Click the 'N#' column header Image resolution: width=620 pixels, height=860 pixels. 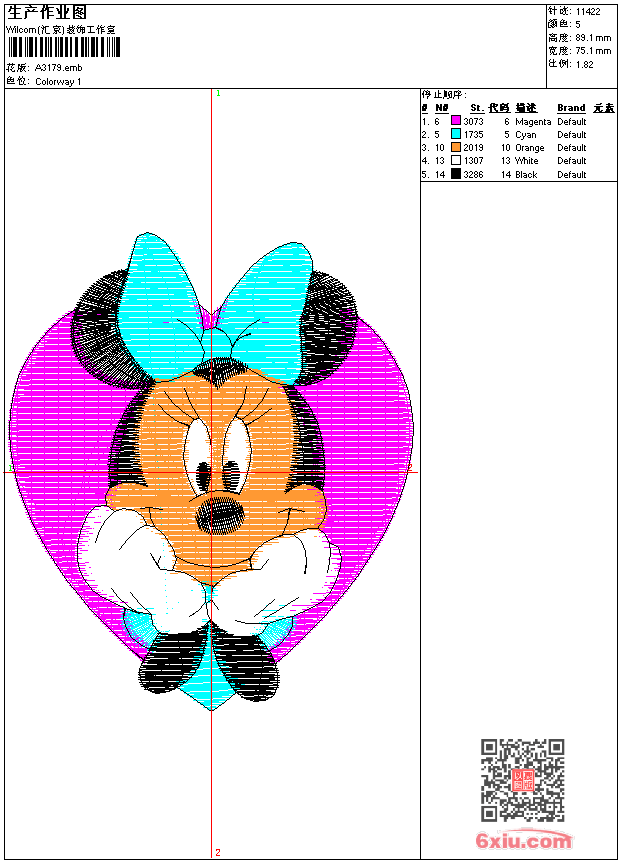pyautogui.click(x=442, y=108)
